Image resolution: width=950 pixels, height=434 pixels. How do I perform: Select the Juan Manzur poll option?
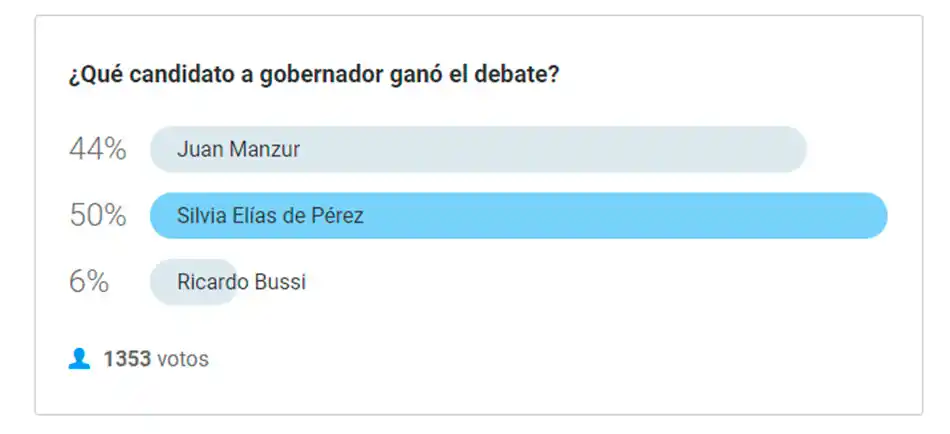coord(478,150)
